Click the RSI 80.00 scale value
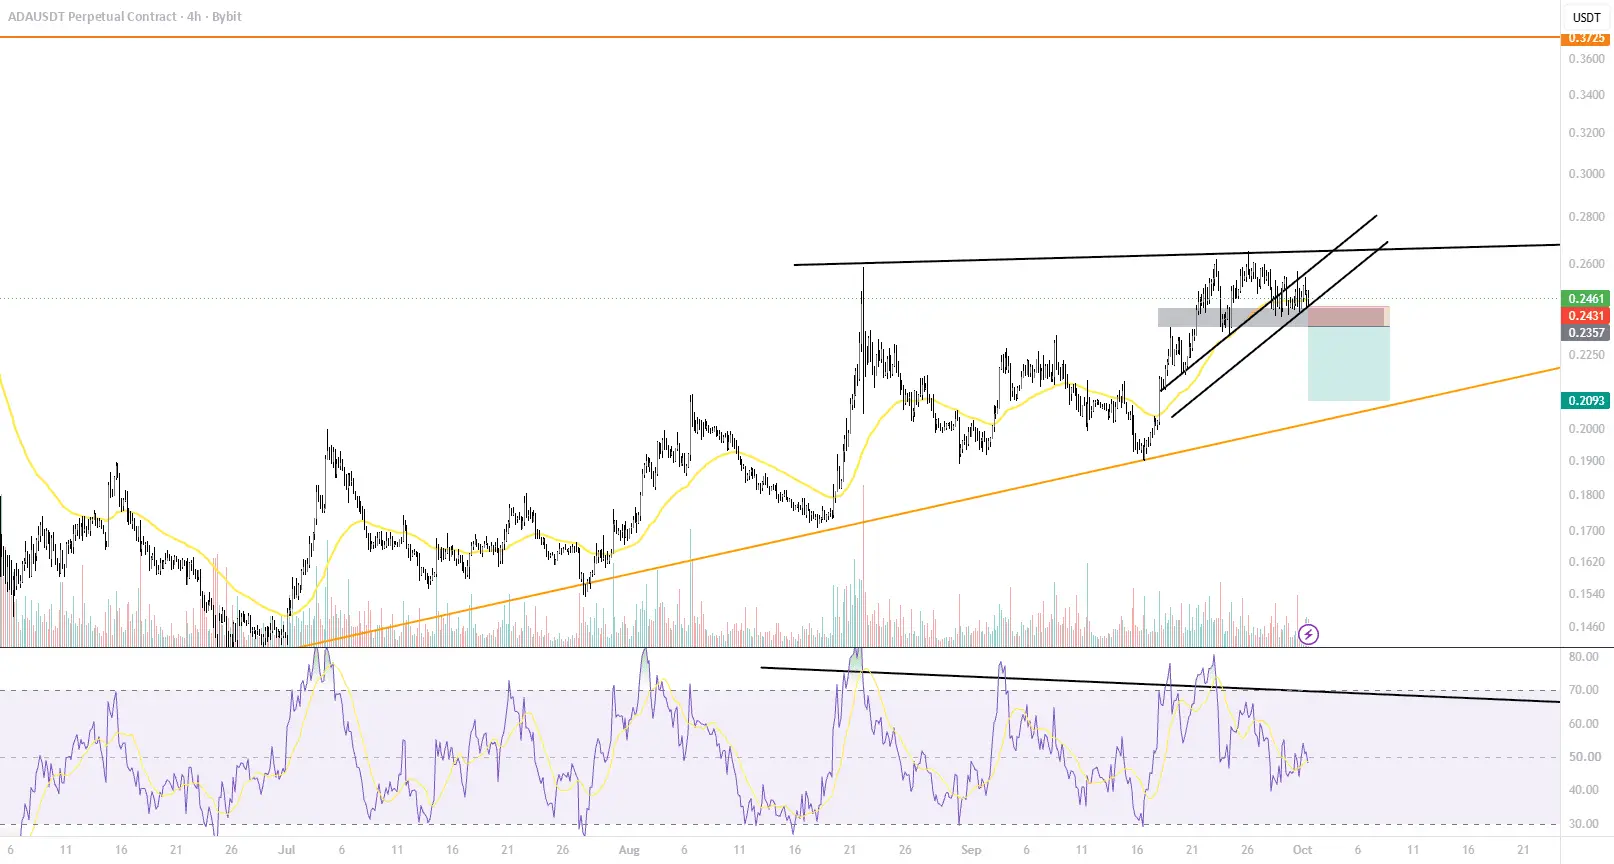Viewport: 1614px width, 864px height. tap(1584, 656)
